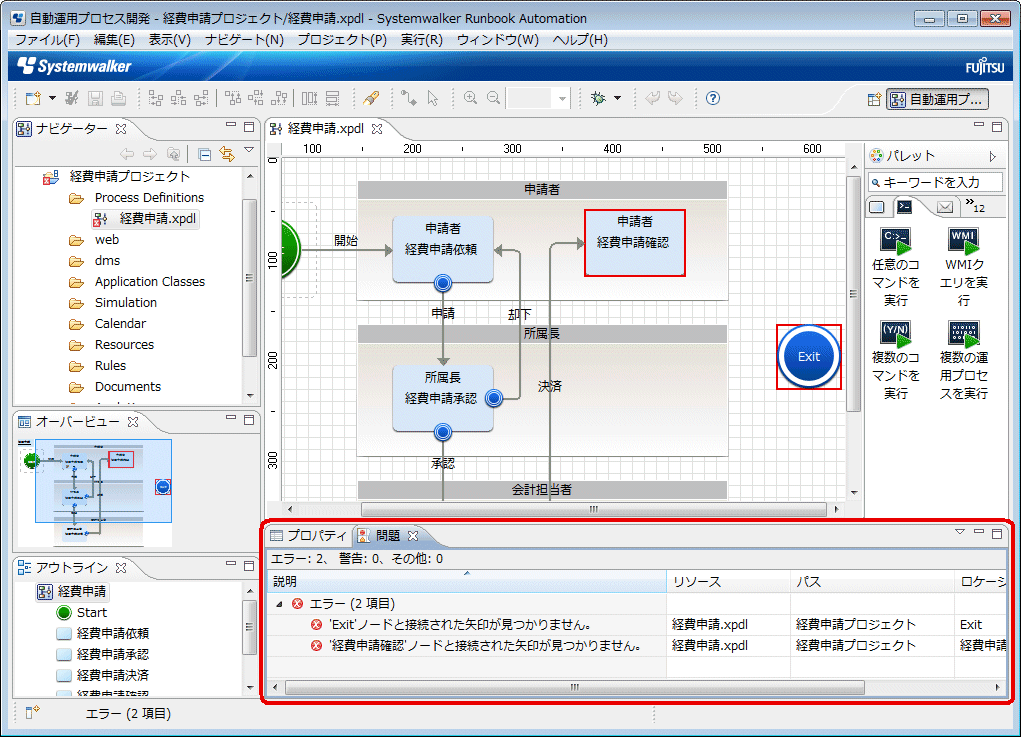1021x737 pixels.
Task: Toggle Link with Editor in ナビゲーター
Action: pyautogui.click(x=227, y=154)
